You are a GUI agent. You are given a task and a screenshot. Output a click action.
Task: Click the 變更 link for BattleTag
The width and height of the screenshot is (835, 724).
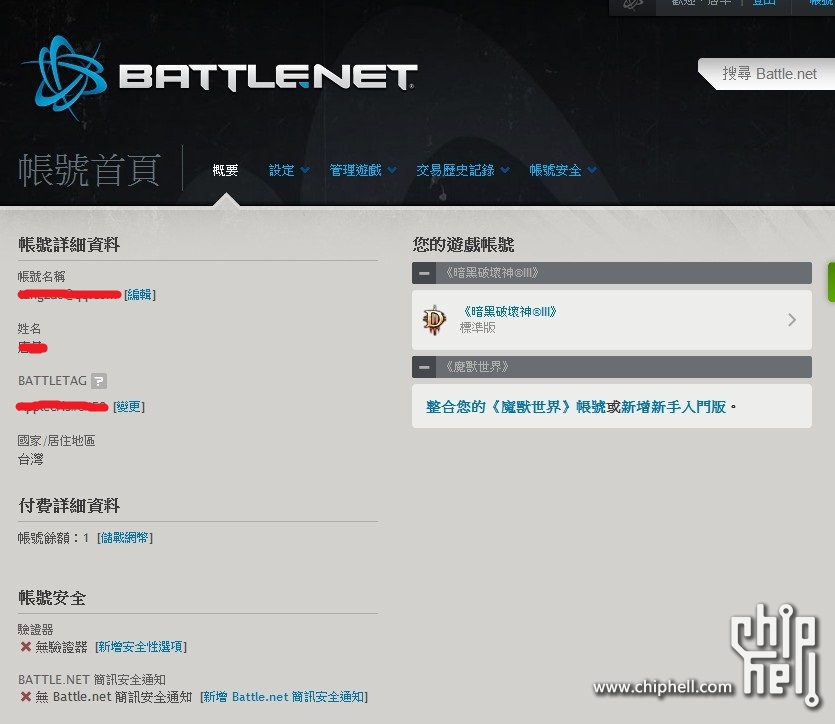129,407
